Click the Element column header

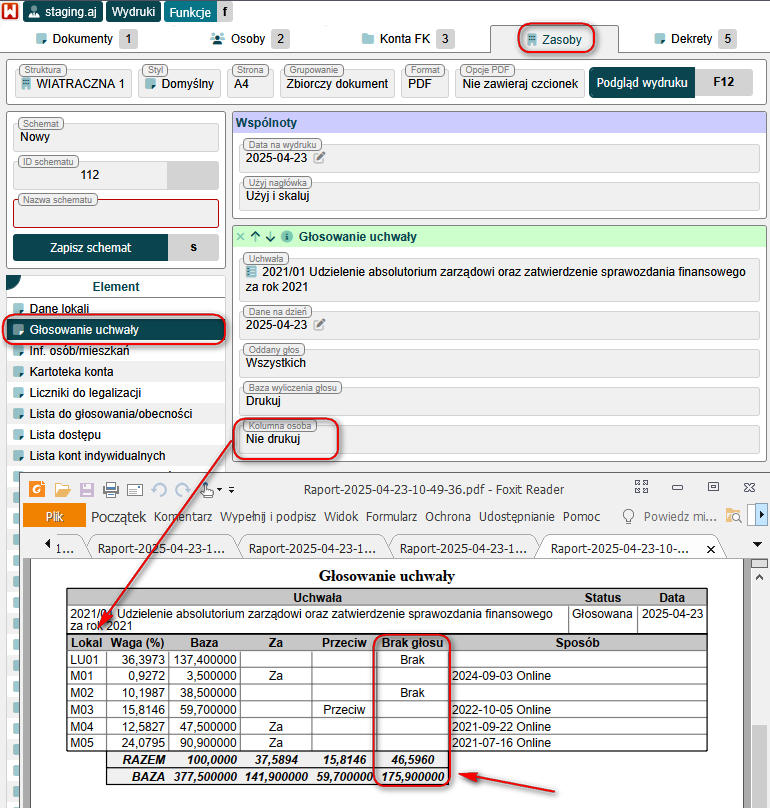116,287
